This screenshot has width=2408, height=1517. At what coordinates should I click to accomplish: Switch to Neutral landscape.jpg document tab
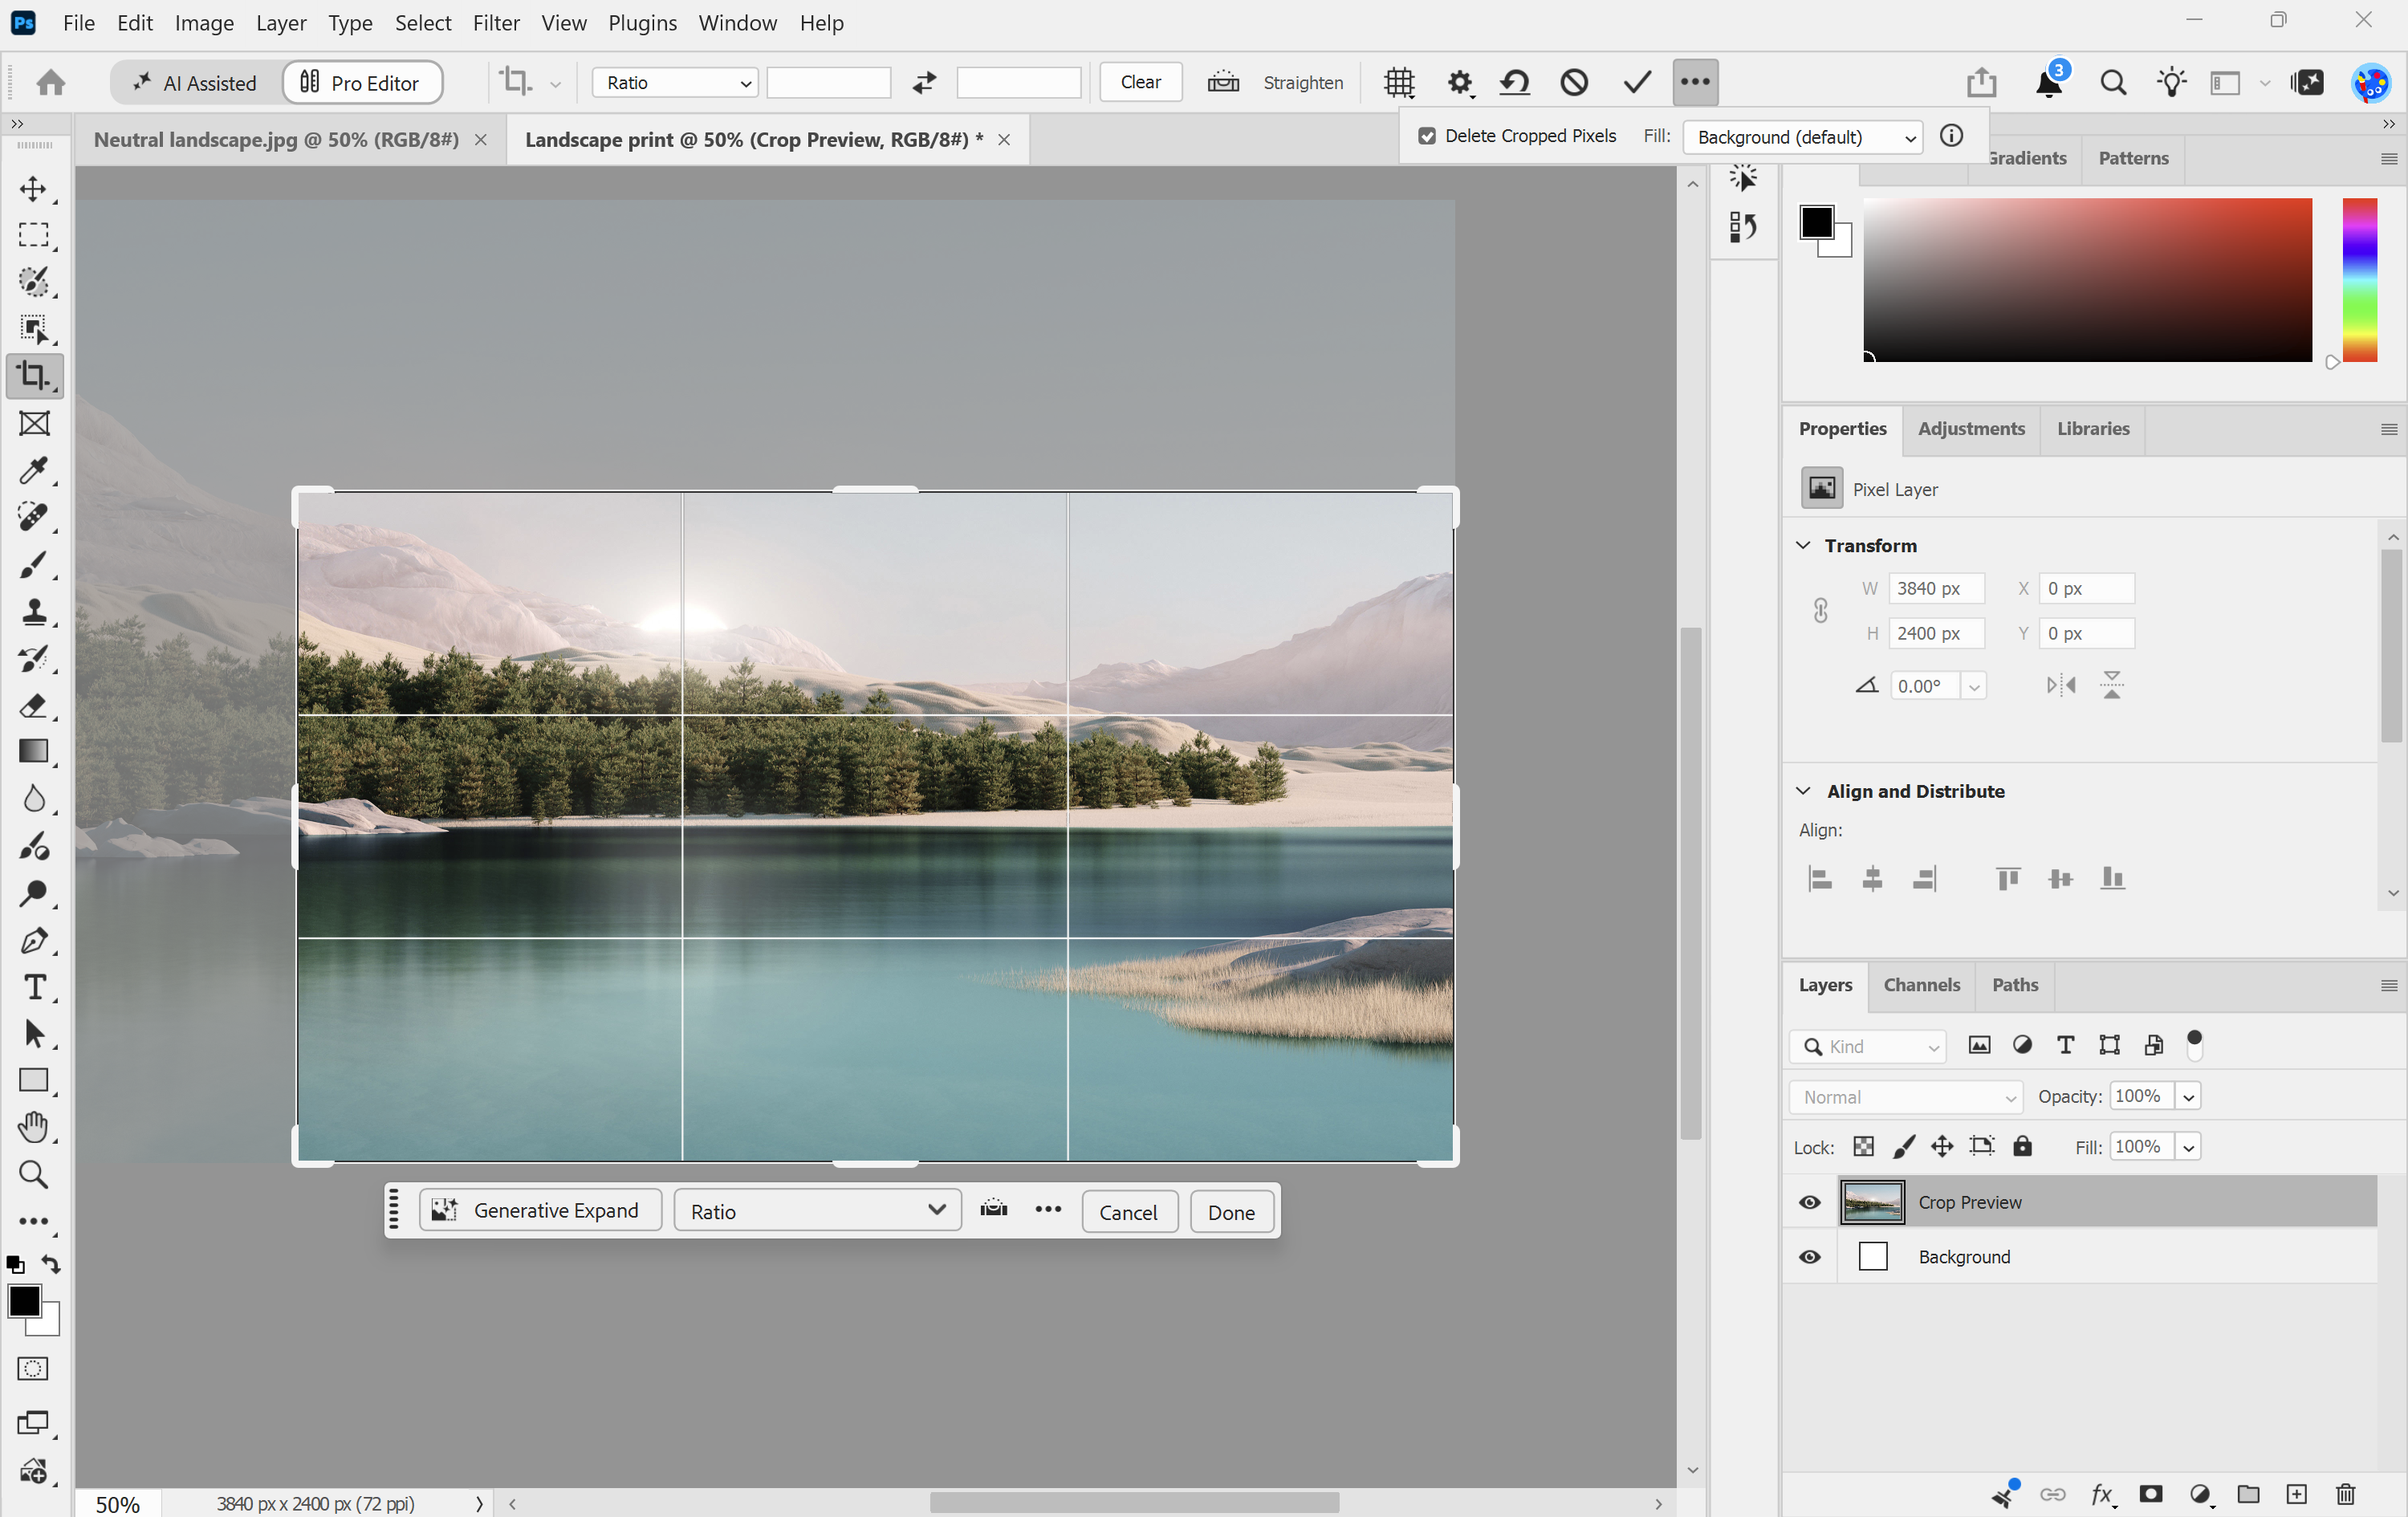(x=276, y=139)
